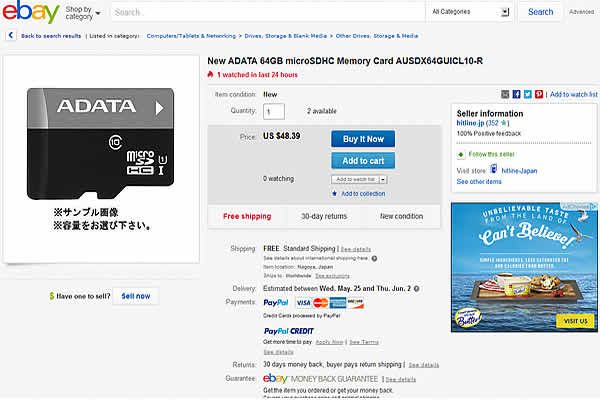Open seller feedback score 352
Viewport: 600px width, 400px height.
[494, 123]
